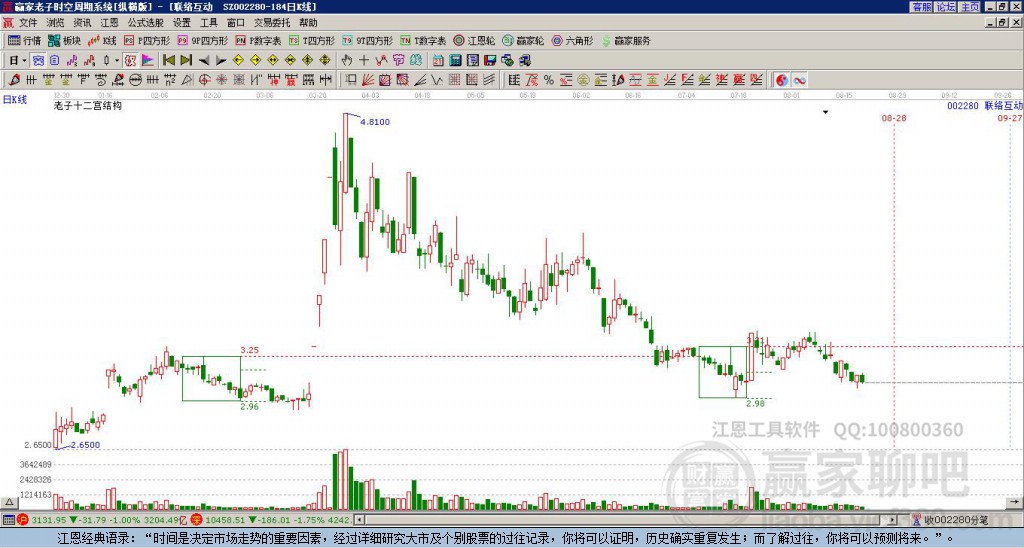Screen dimensions: 1024x548
Task: Expand the 日 period dropdown
Action: pos(24,61)
